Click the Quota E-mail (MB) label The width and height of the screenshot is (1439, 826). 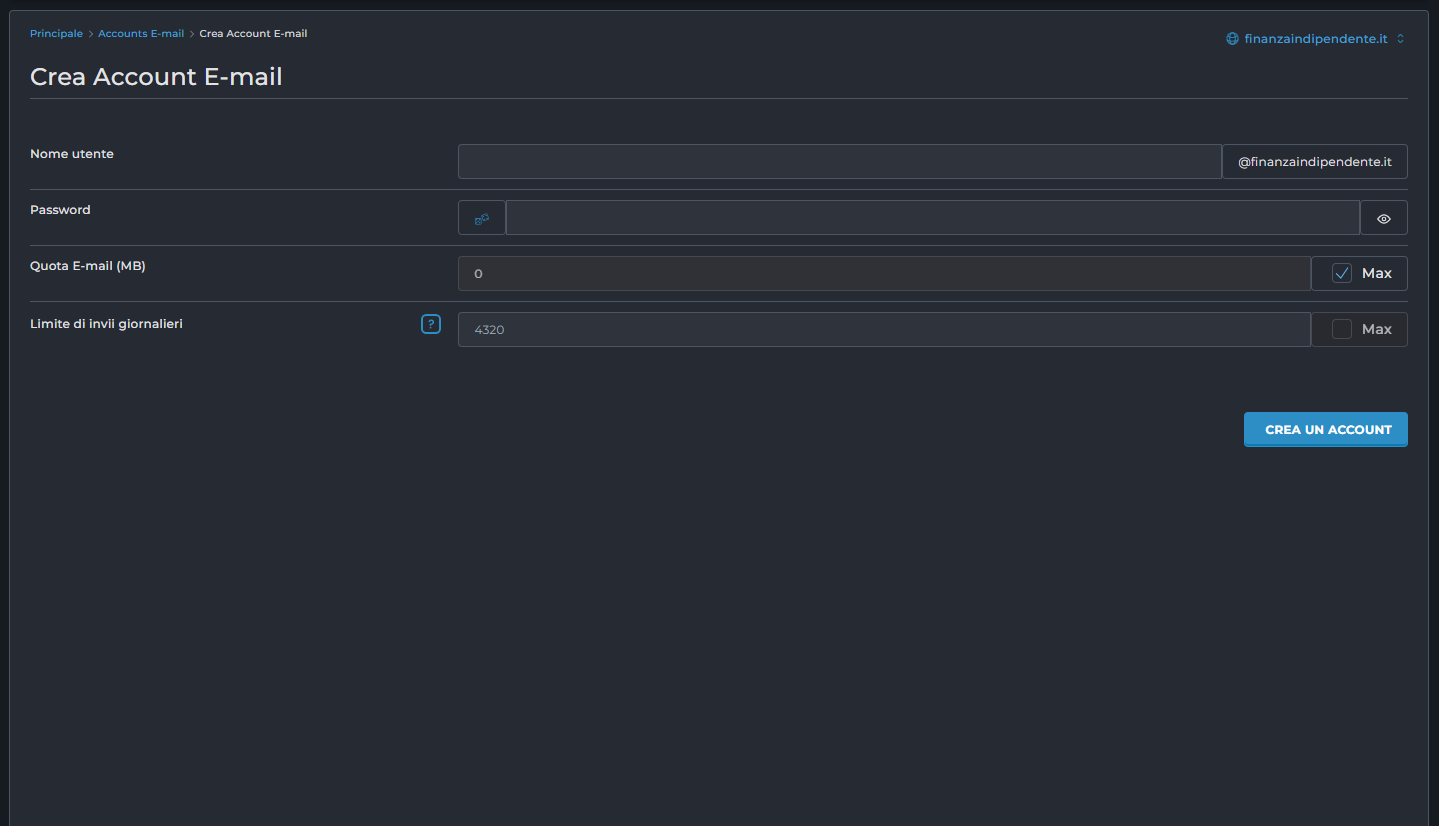click(x=88, y=266)
